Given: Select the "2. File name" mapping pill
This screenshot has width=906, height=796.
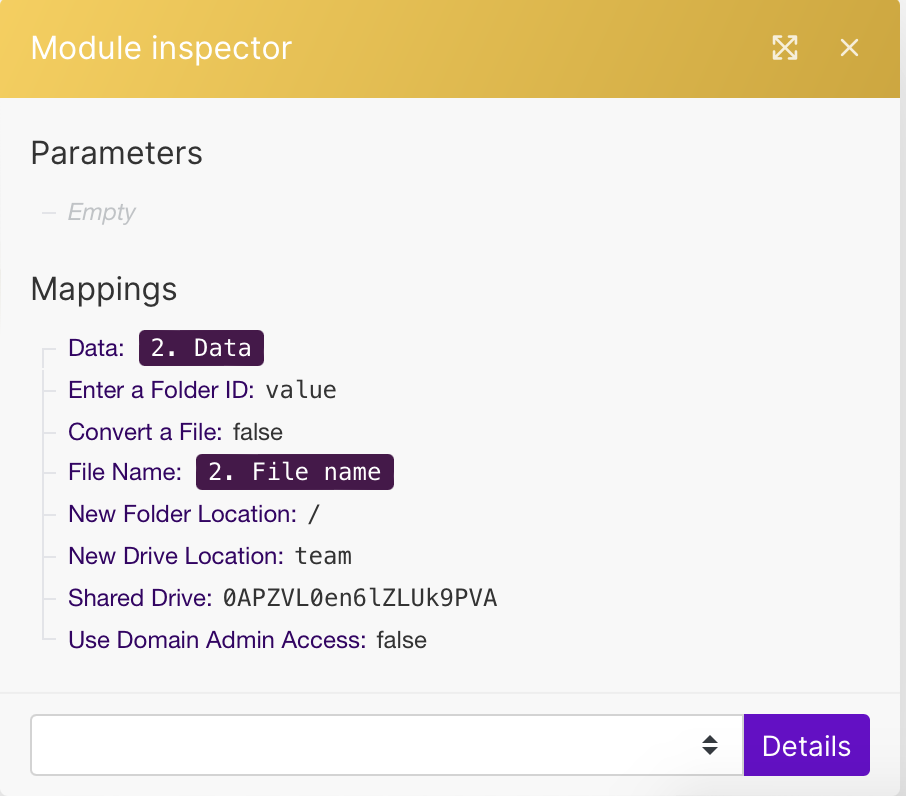Looking at the screenshot, I should [295, 472].
